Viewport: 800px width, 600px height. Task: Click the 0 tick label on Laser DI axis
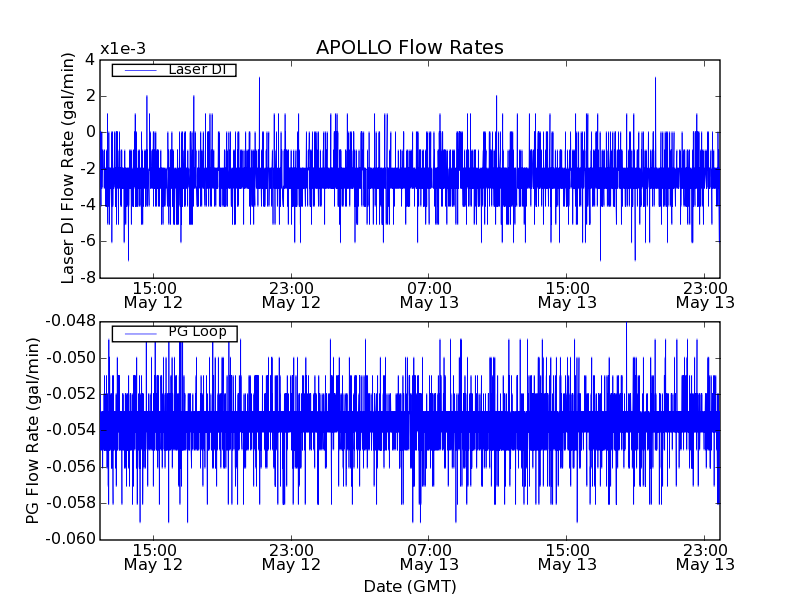click(x=90, y=132)
